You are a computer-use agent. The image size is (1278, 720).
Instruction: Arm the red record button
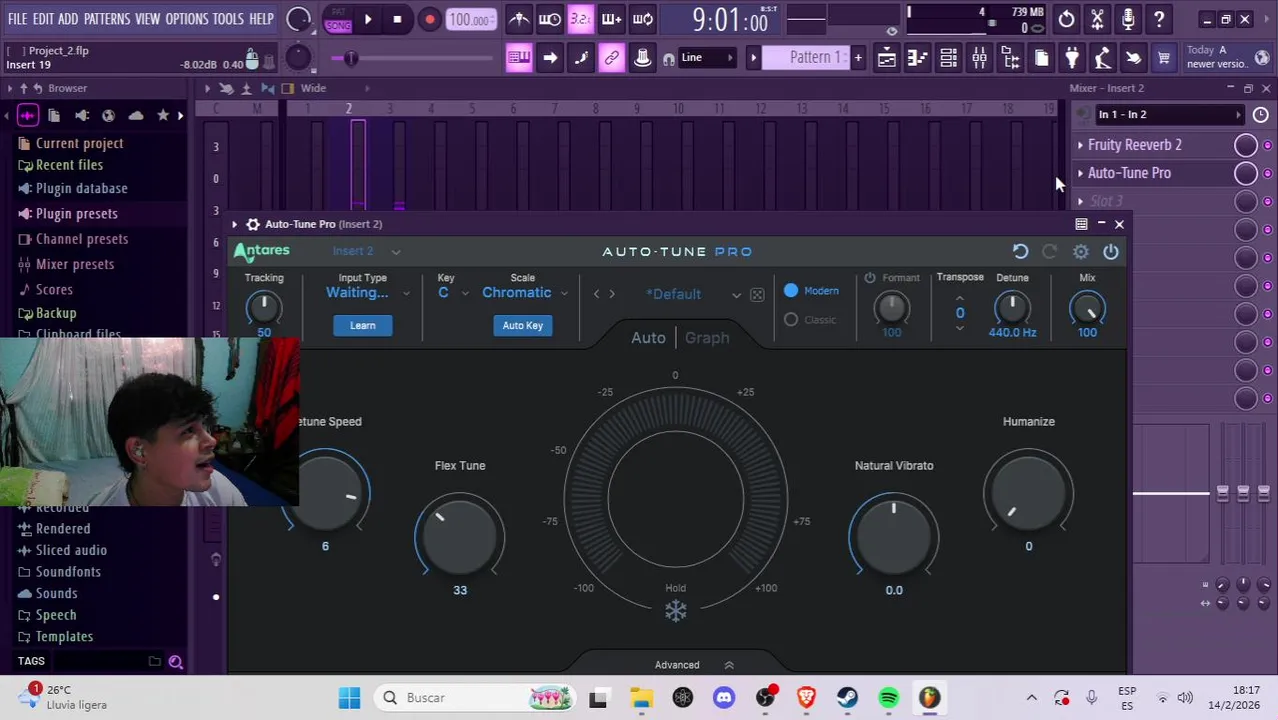coord(429,19)
